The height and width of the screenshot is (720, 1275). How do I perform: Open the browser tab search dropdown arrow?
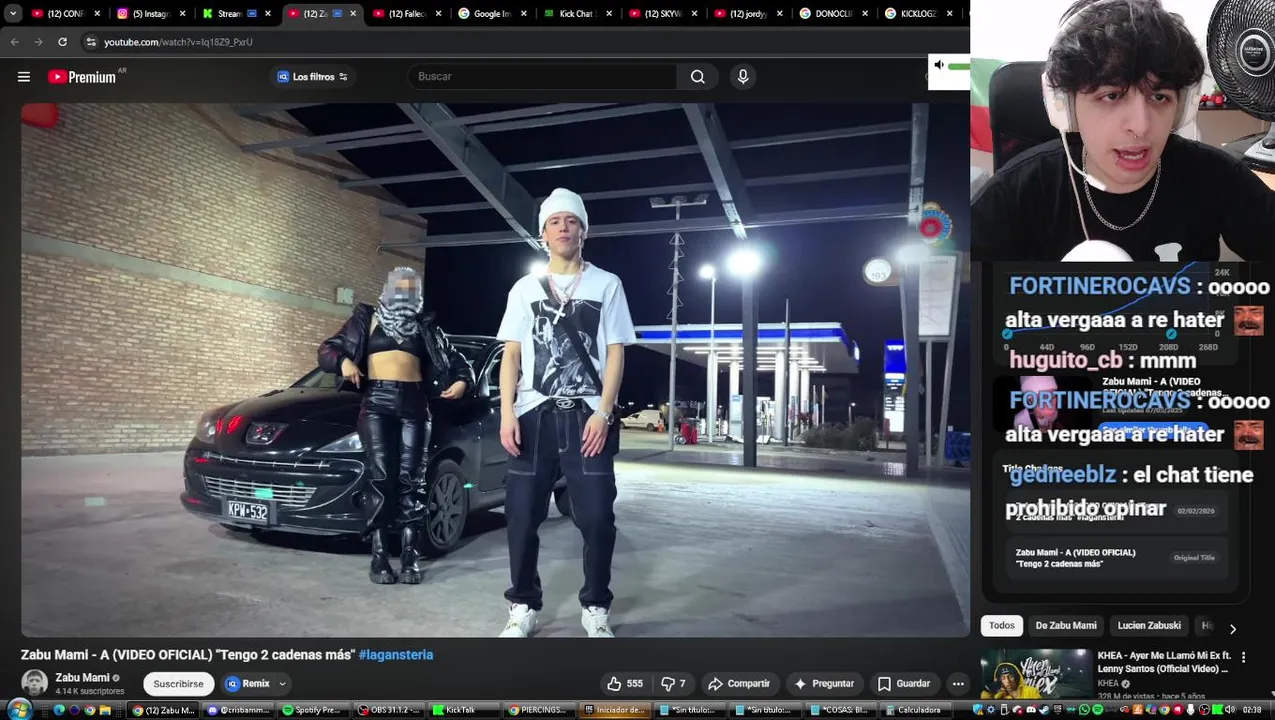click(13, 14)
